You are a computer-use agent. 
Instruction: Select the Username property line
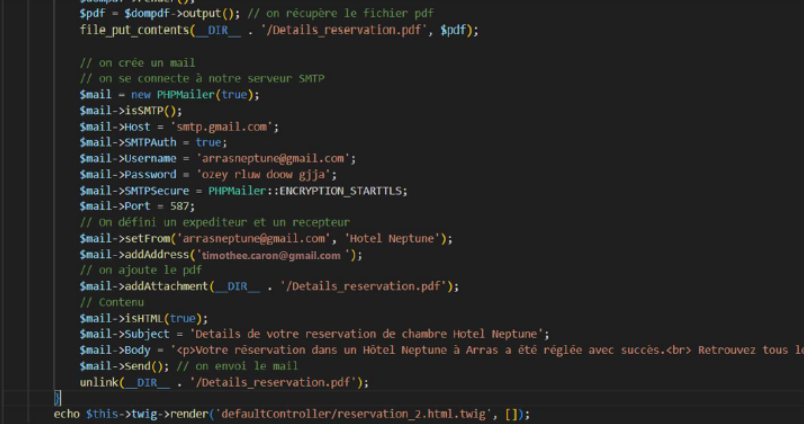click(x=217, y=159)
